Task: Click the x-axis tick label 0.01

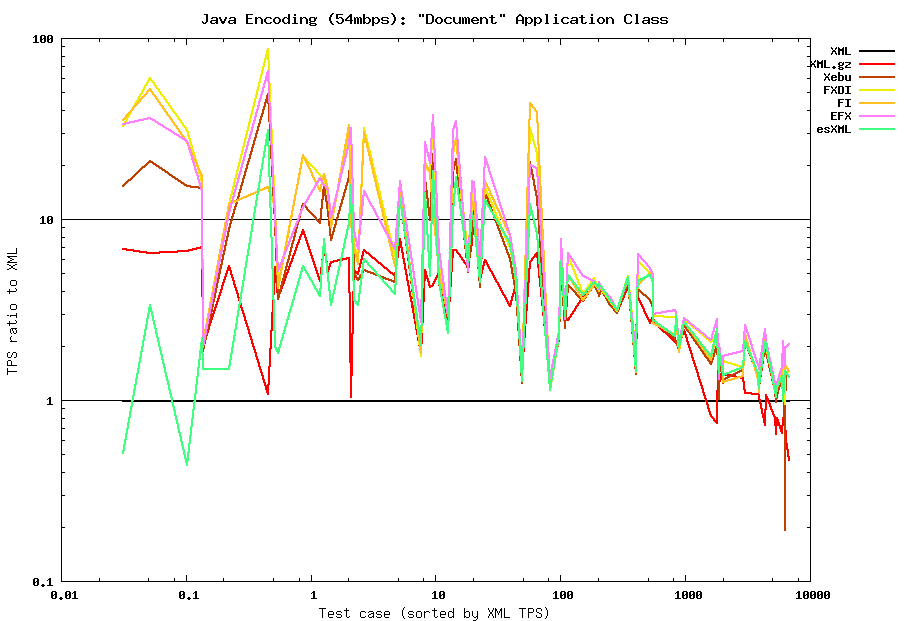Action: pyautogui.click(x=62, y=596)
